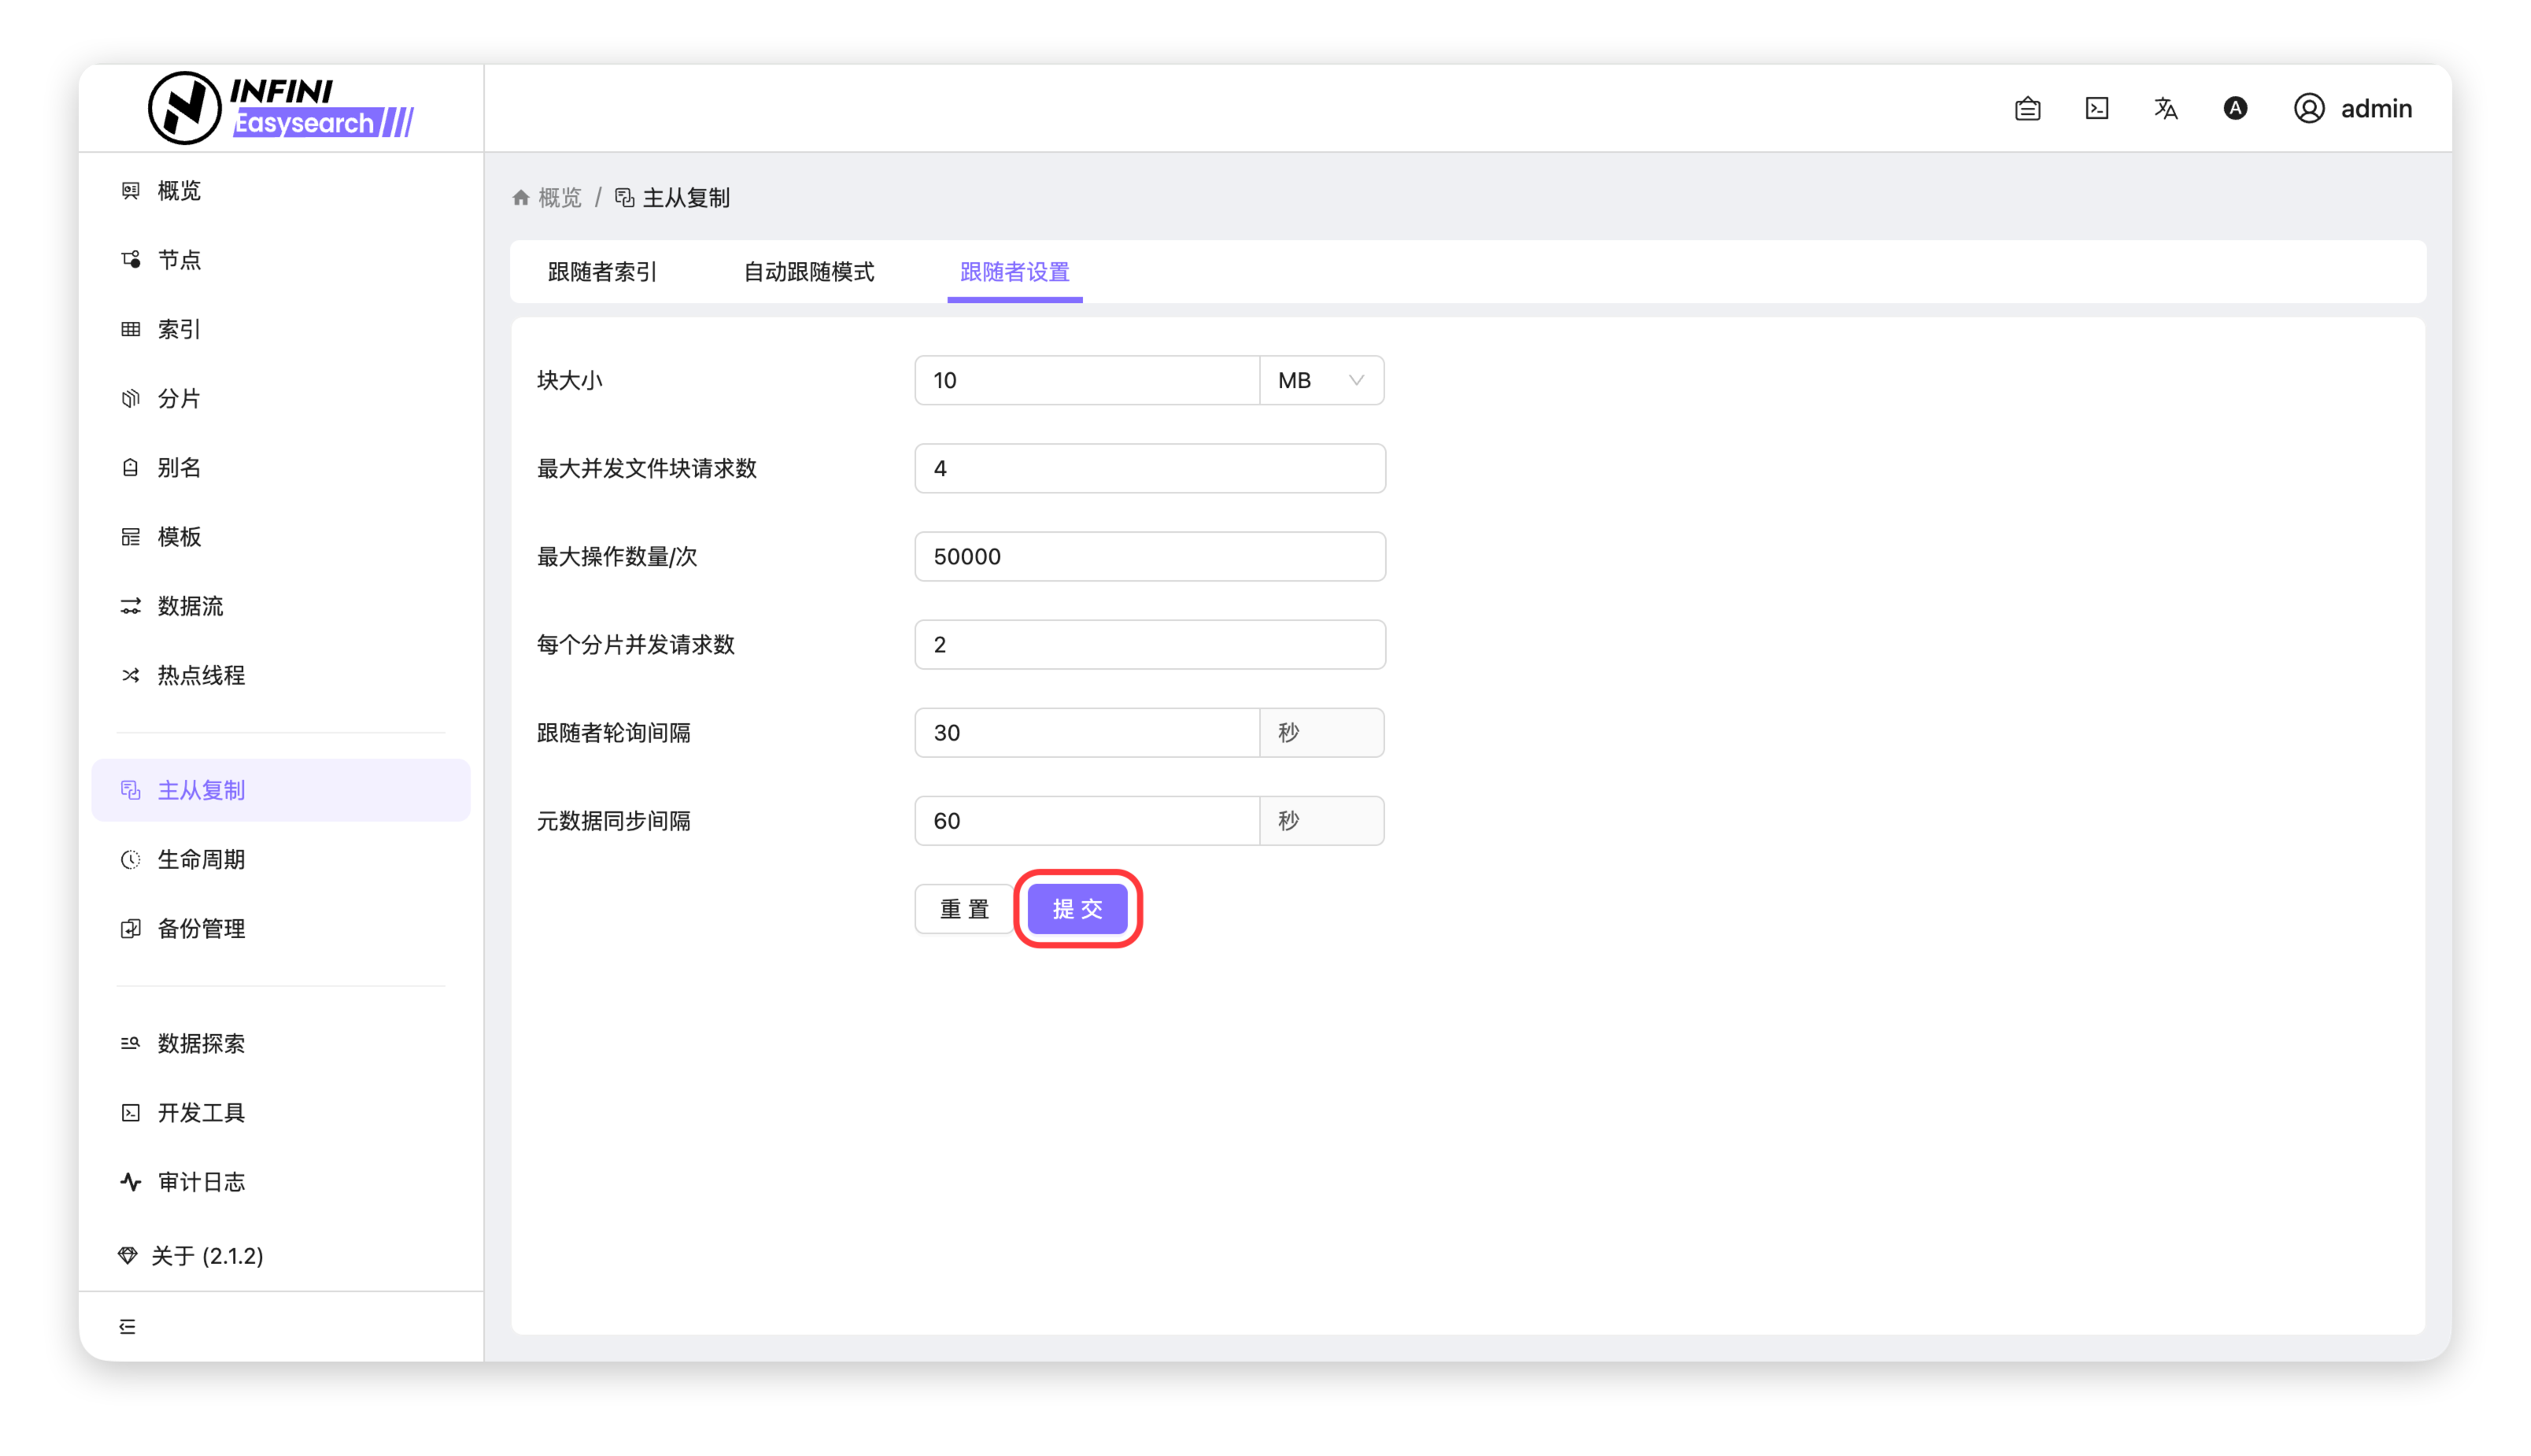Viewport: 2531px width, 1456px height.
Task: Switch to the 跟随者索引 tab
Action: (602, 272)
